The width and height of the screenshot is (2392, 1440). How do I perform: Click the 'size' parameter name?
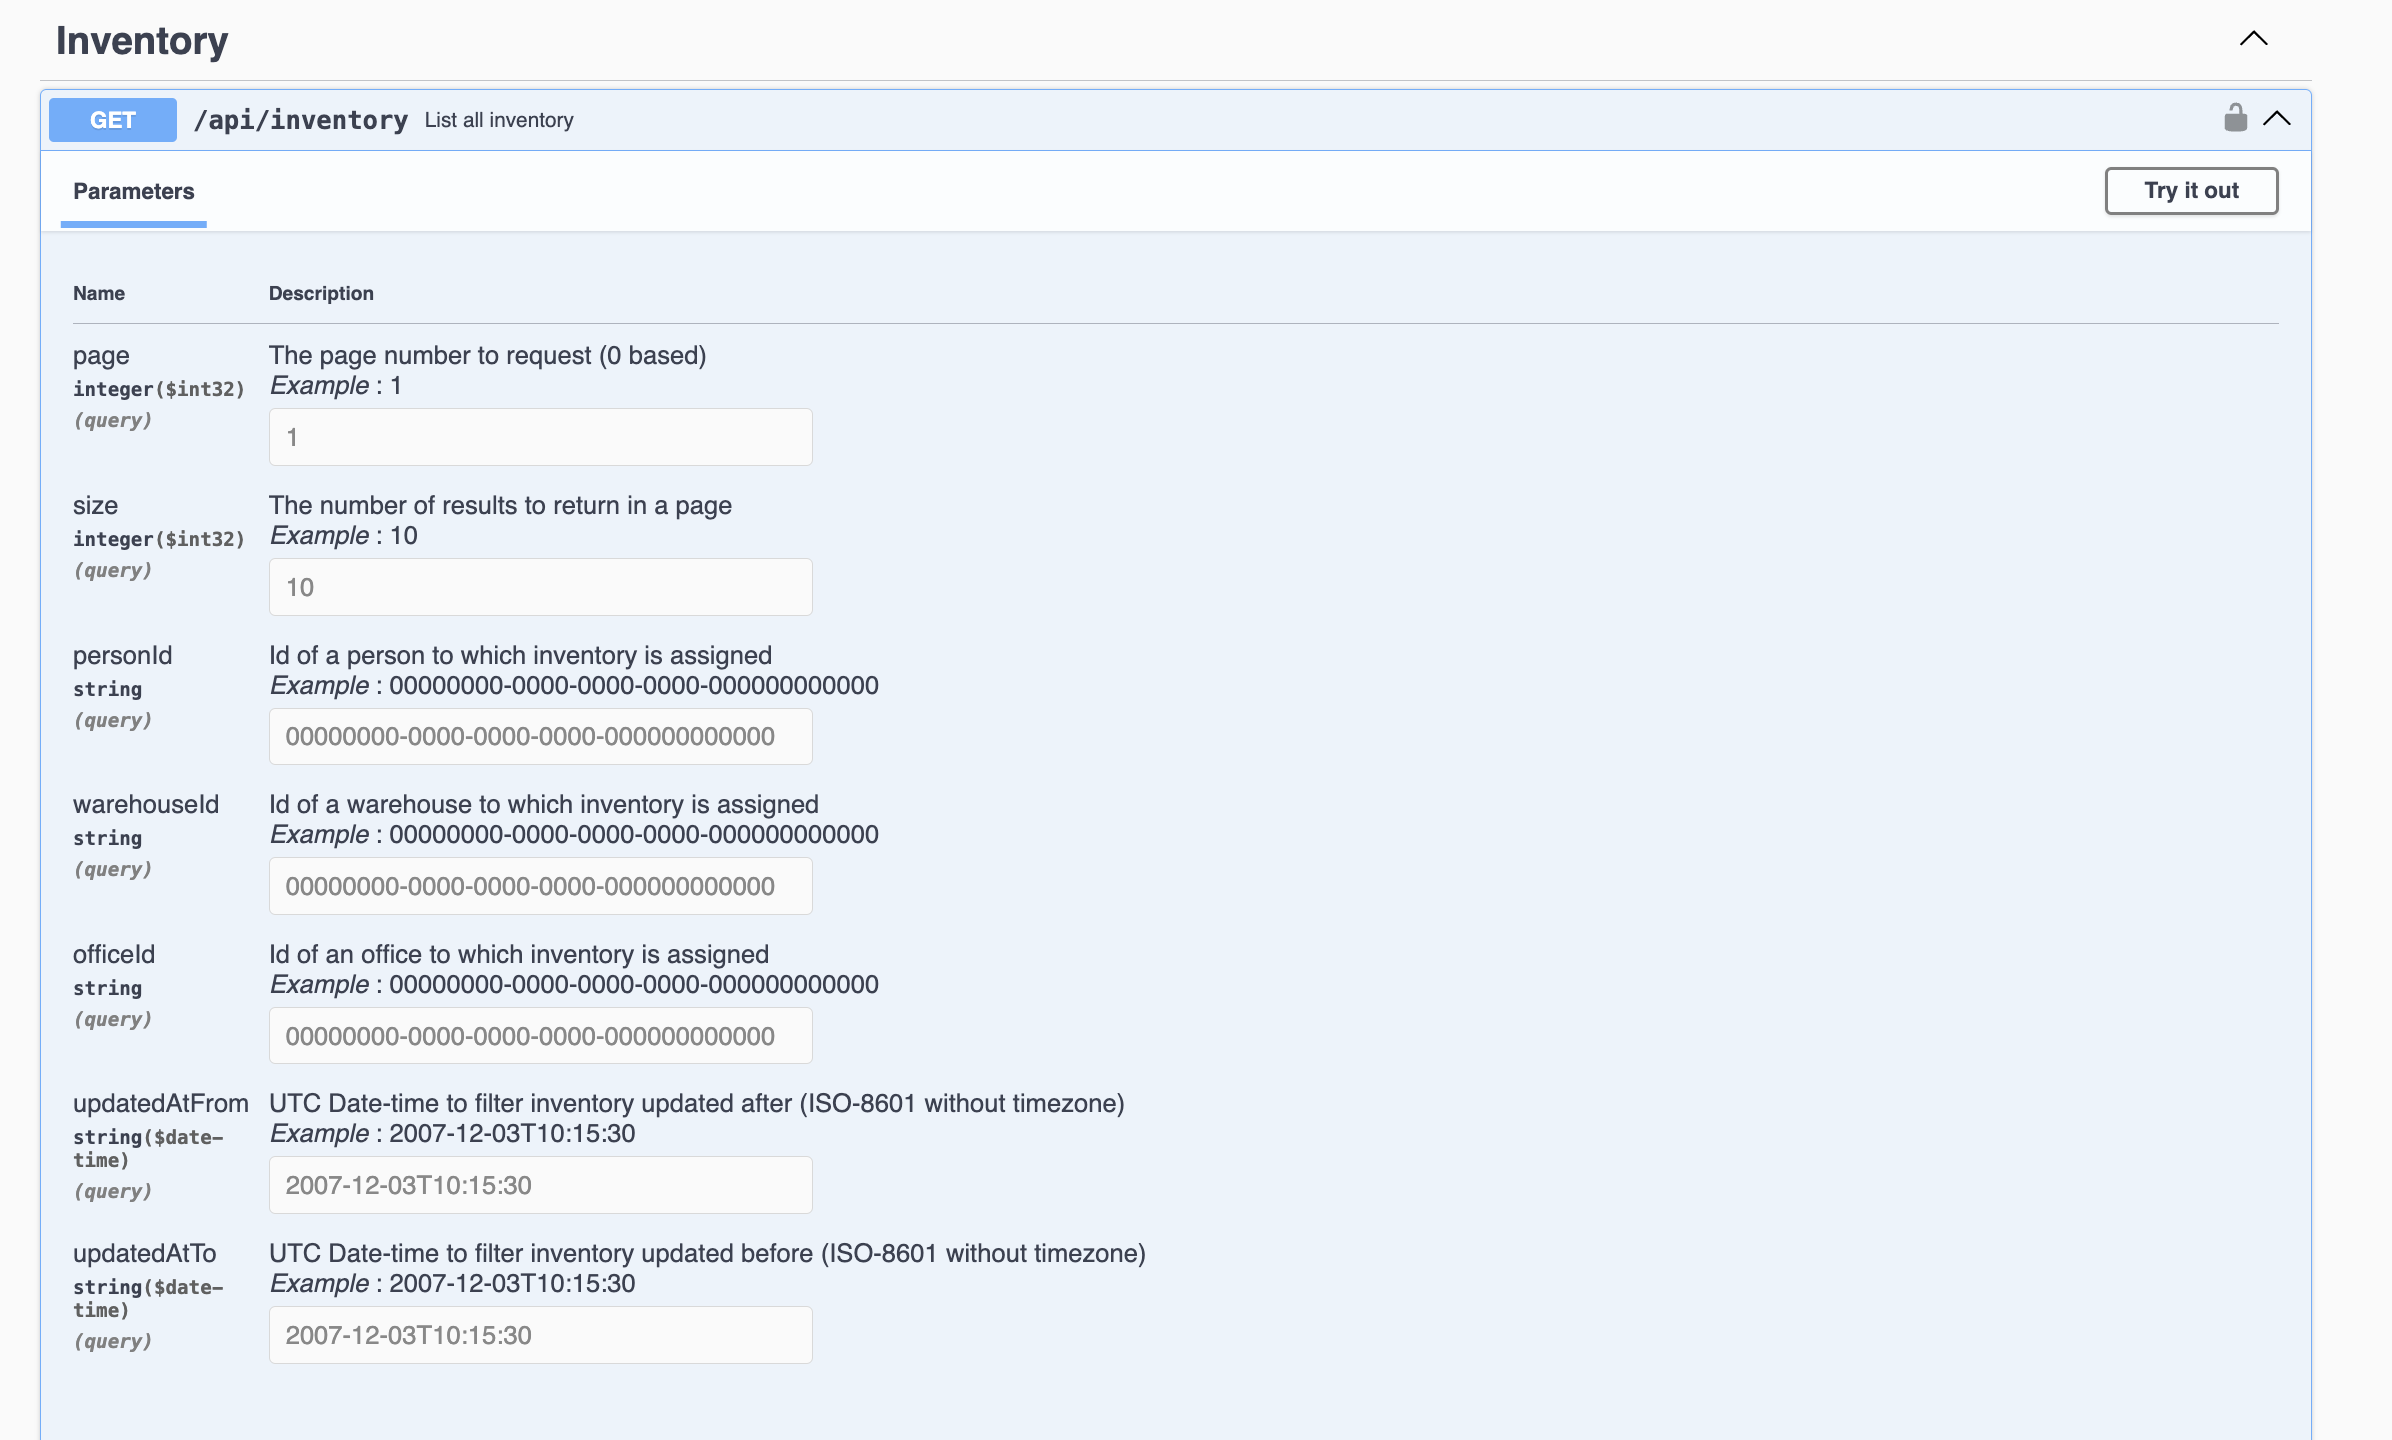click(x=95, y=506)
